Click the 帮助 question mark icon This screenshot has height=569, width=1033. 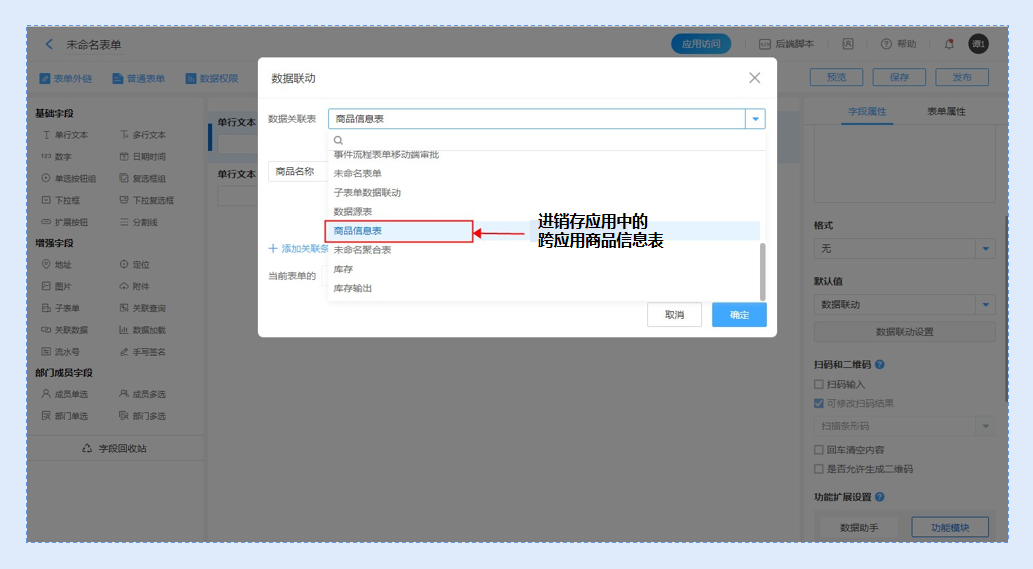(886, 44)
